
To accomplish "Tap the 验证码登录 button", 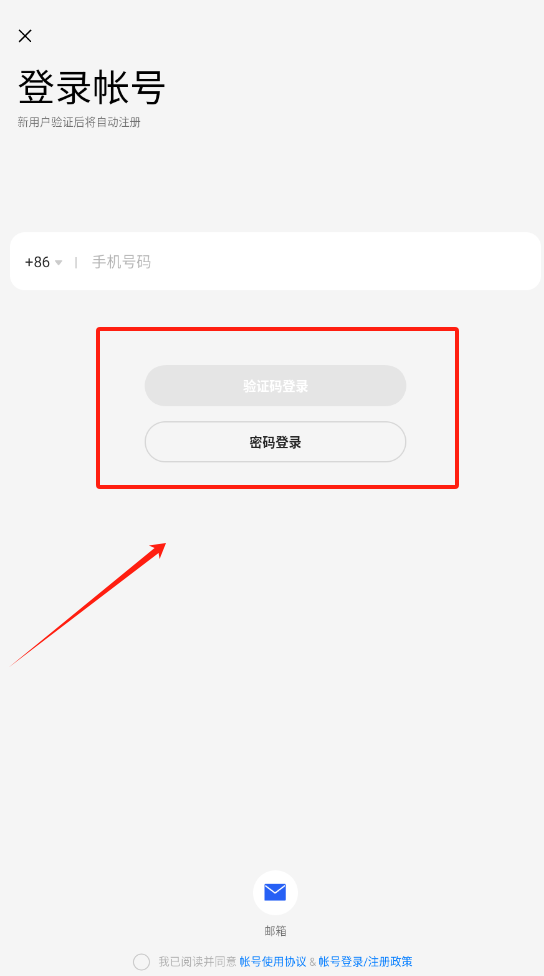I will coord(275,386).
